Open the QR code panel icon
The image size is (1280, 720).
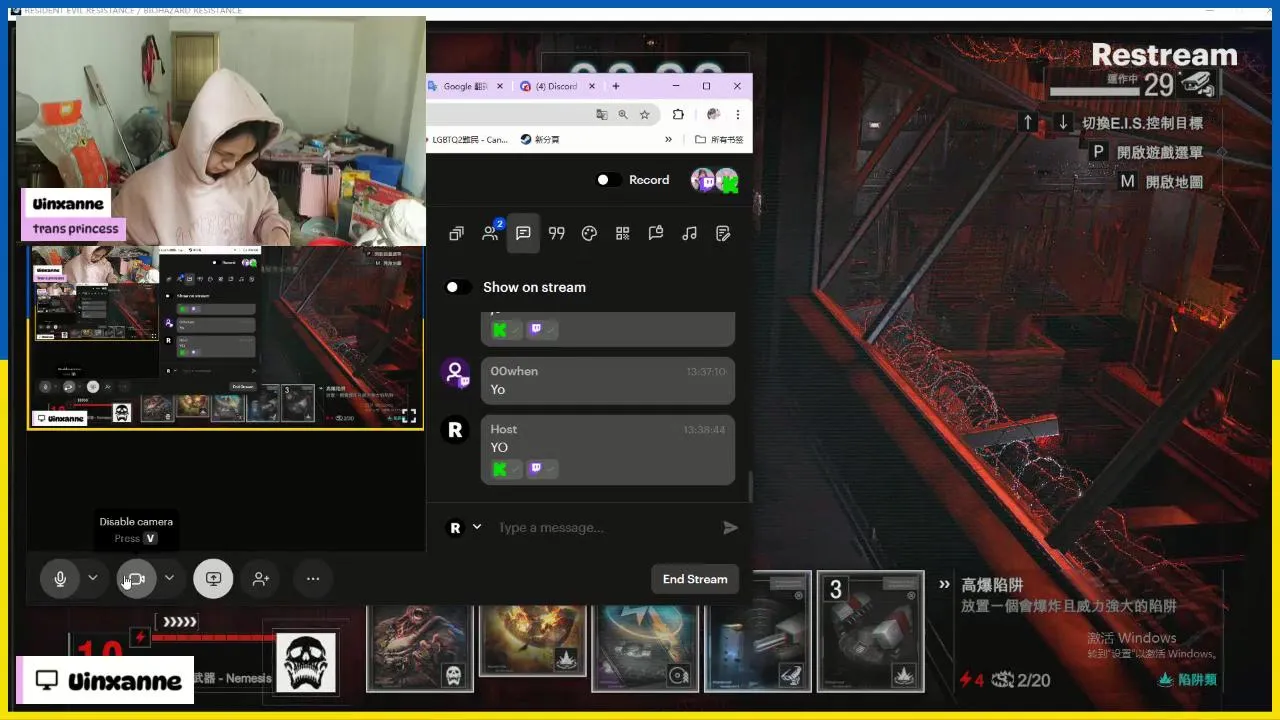[622, 233]
